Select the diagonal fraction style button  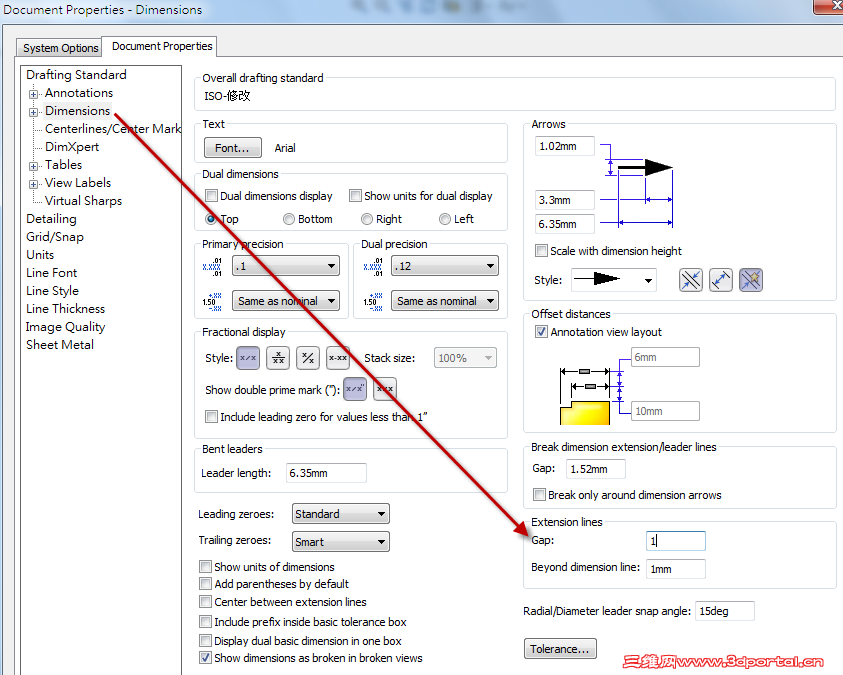coord(308,358)
